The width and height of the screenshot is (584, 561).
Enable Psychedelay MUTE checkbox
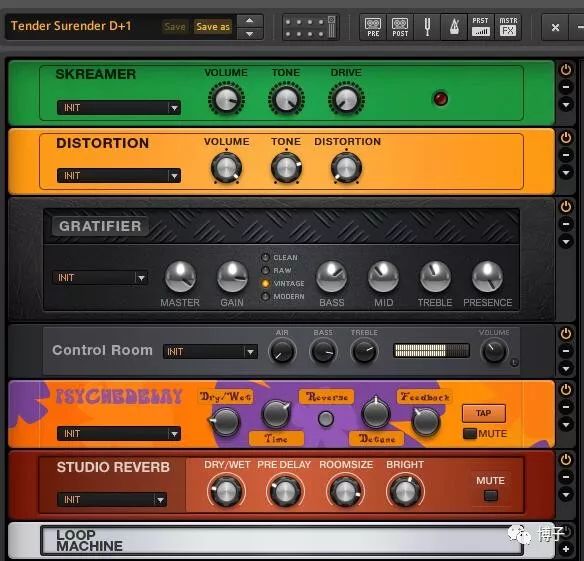coord(469,434)
